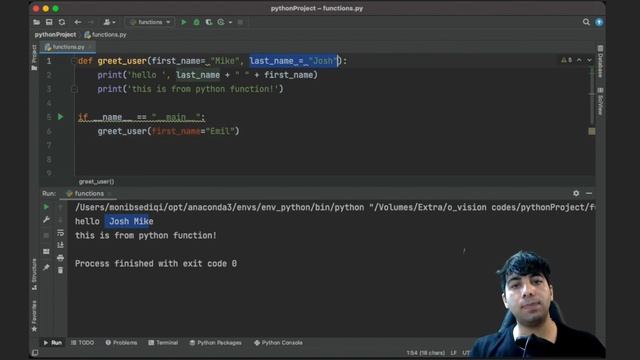Click the greet_user() breadcrumb below editor
Image resolution: width=640 pixels, height=360 pixels.
pyautogui.click(x=96, y=182)
